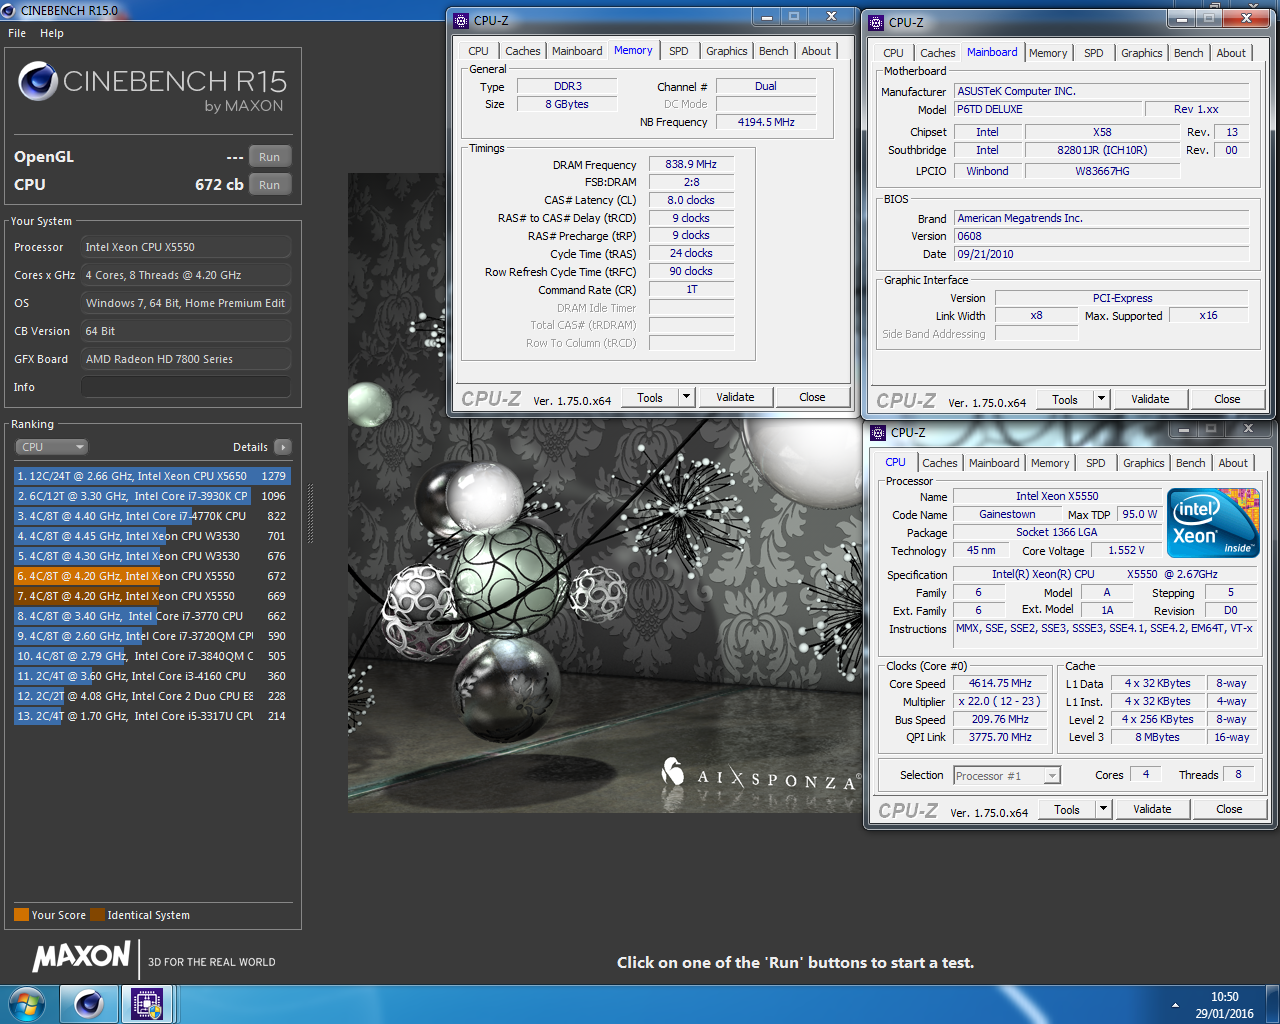Switch to SPD tab in Memory window
This screenshot has height=1024, width=1280.
[679, 51]
